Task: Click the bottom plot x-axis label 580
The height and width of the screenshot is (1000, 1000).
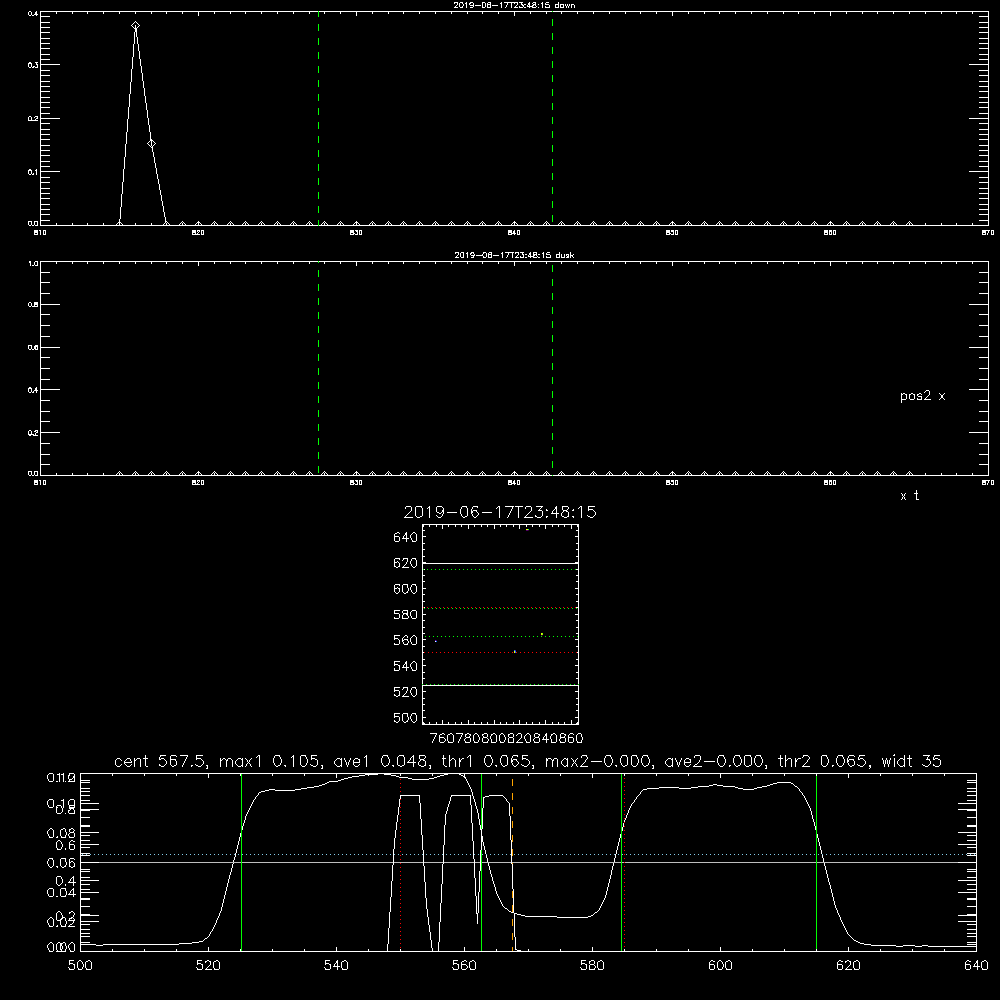Action: click(592, 966)
